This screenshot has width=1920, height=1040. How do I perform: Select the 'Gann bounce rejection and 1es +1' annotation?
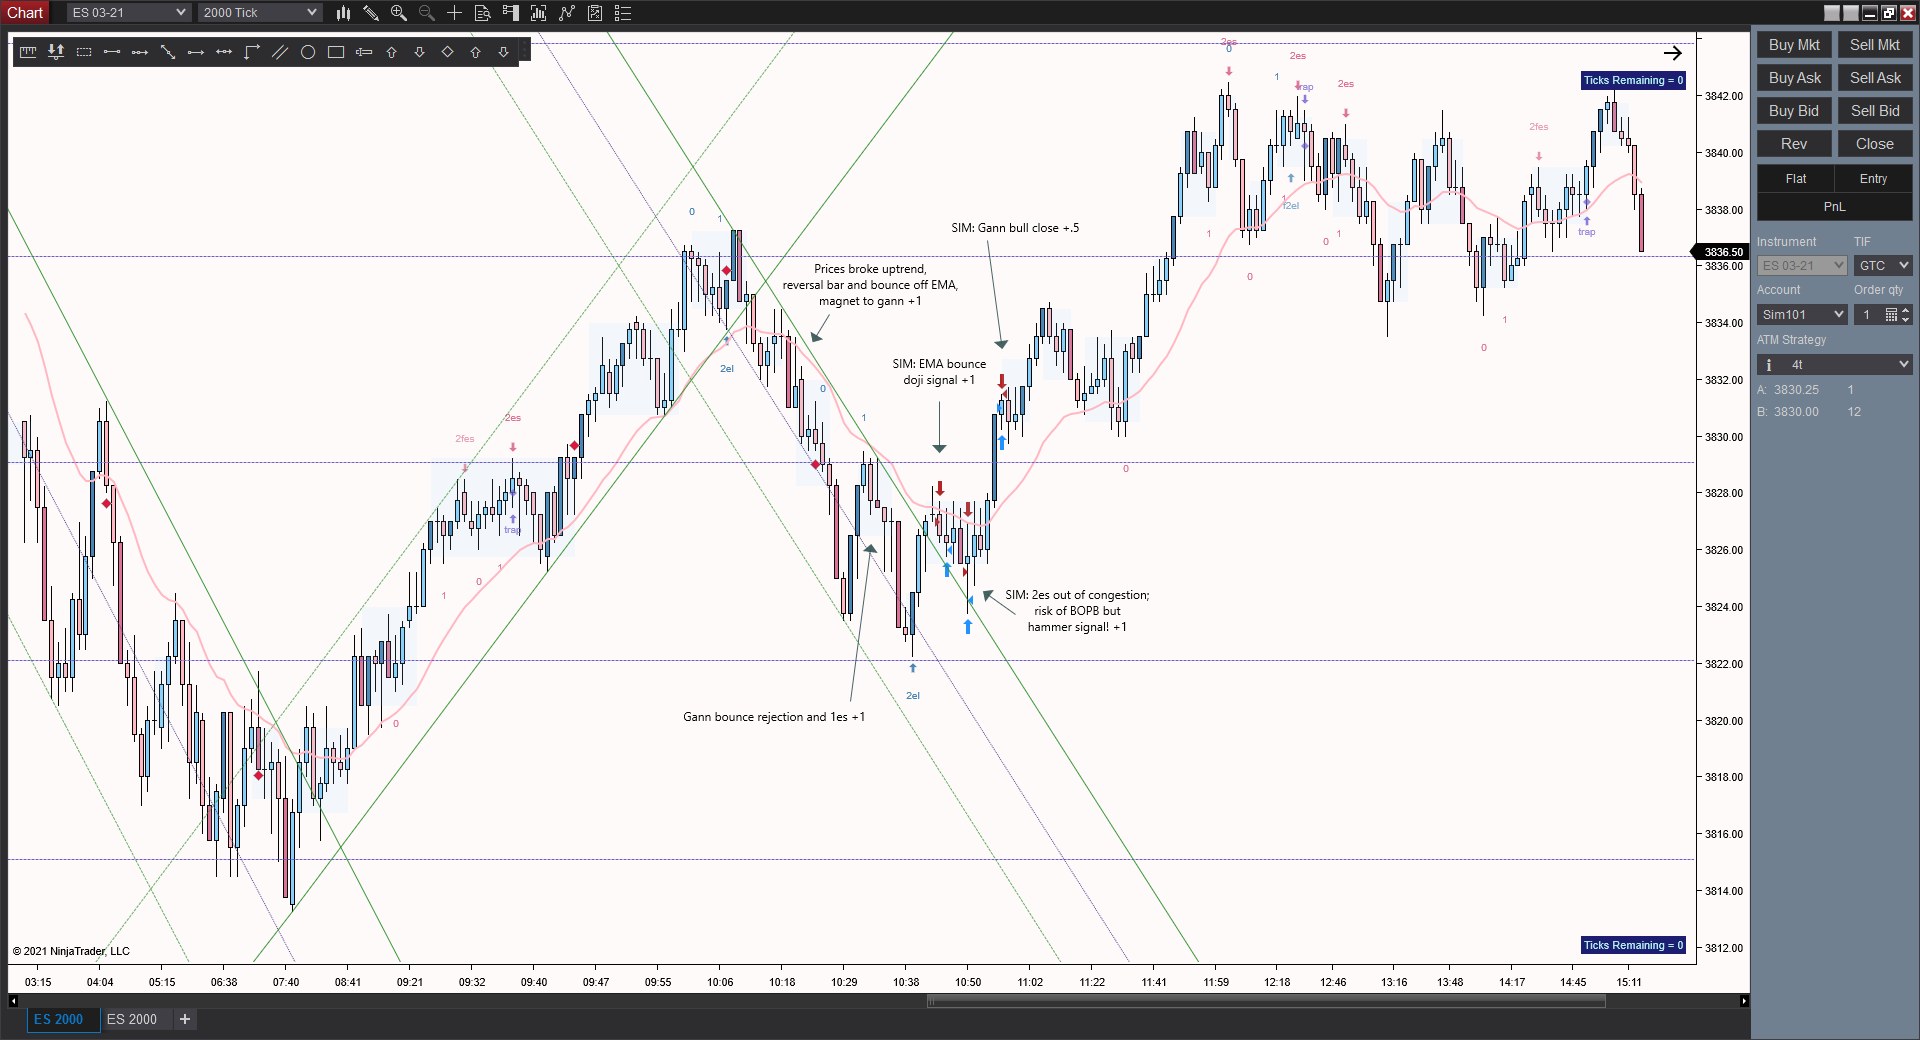point(774,717)
